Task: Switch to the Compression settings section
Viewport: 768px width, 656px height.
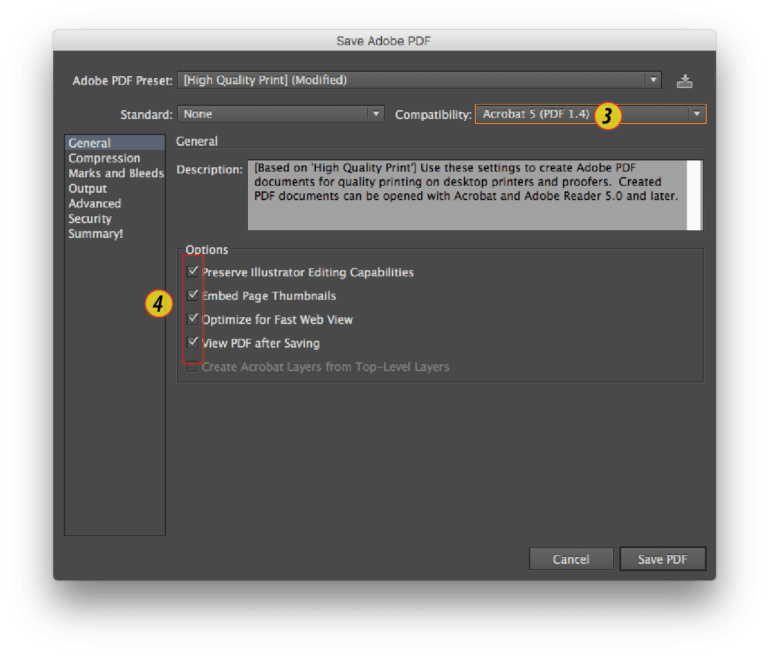Action: pos(104,158)
